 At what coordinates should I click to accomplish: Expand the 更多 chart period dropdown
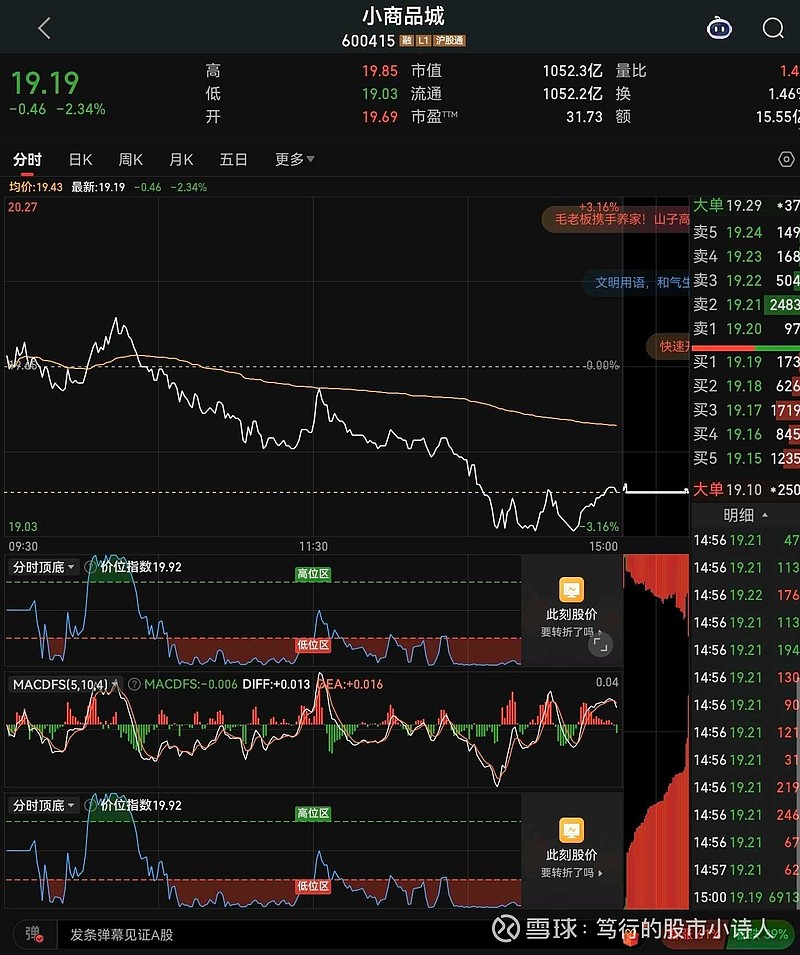pos(294,160)
